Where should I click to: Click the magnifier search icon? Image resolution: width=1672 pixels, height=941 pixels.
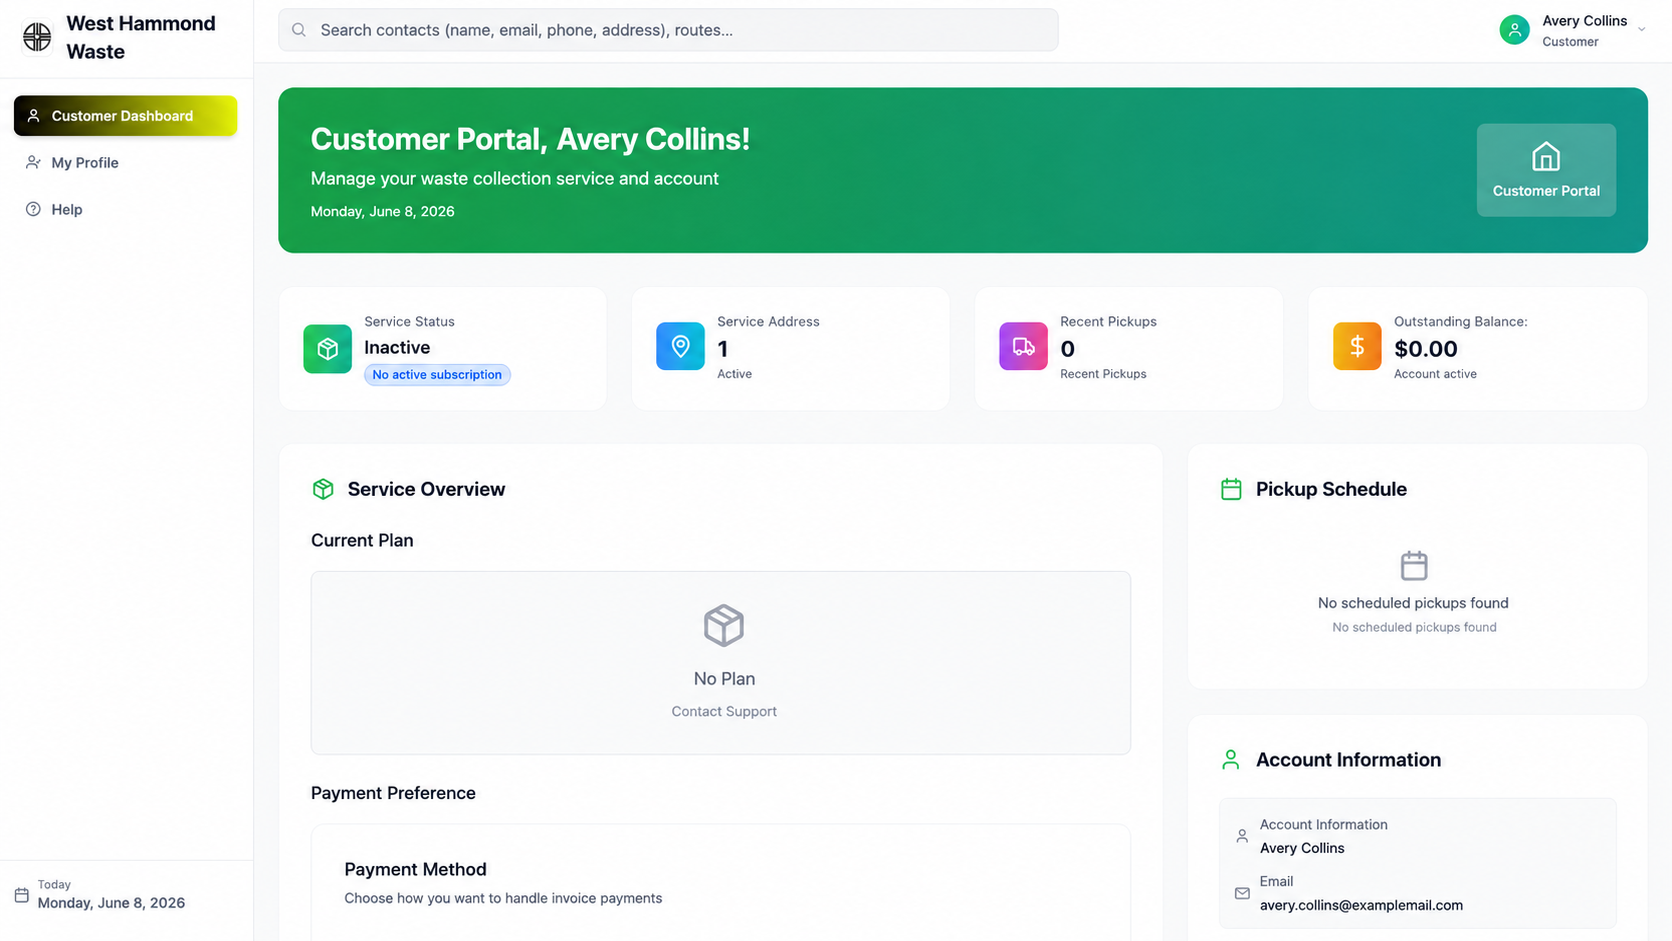pyautogui.click(x=299, y=30)
